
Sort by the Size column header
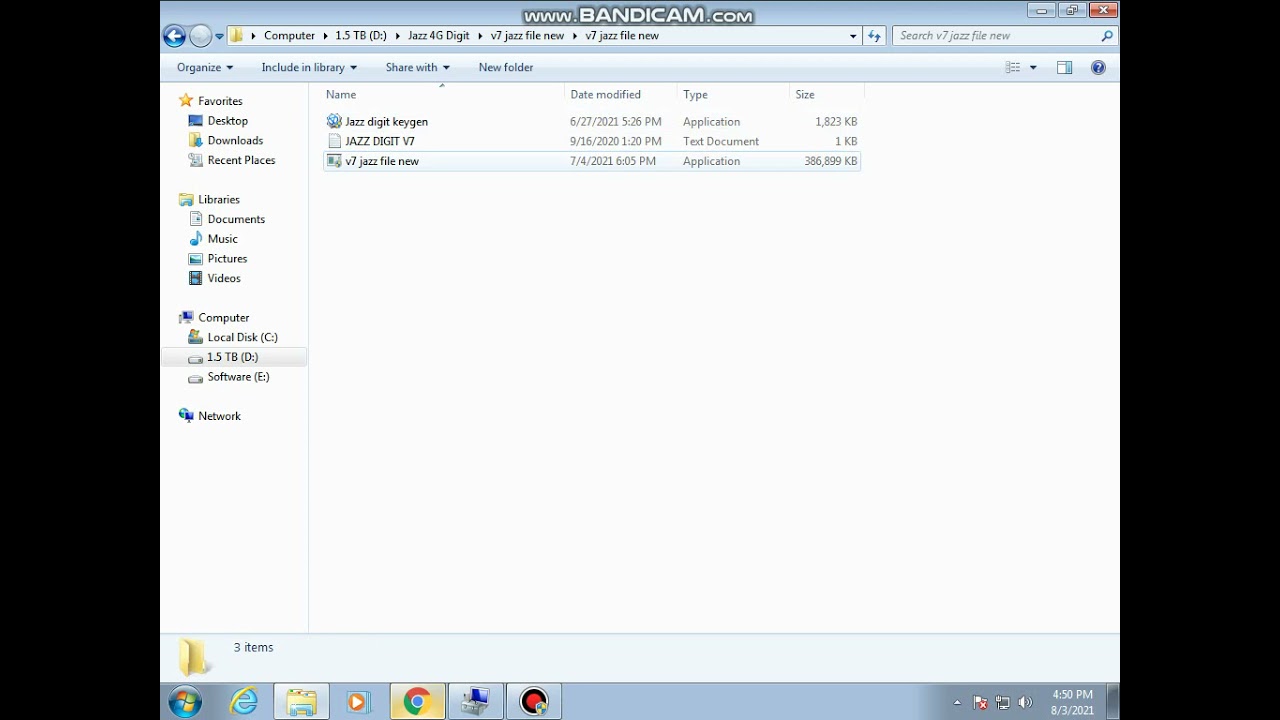[826, 94]
